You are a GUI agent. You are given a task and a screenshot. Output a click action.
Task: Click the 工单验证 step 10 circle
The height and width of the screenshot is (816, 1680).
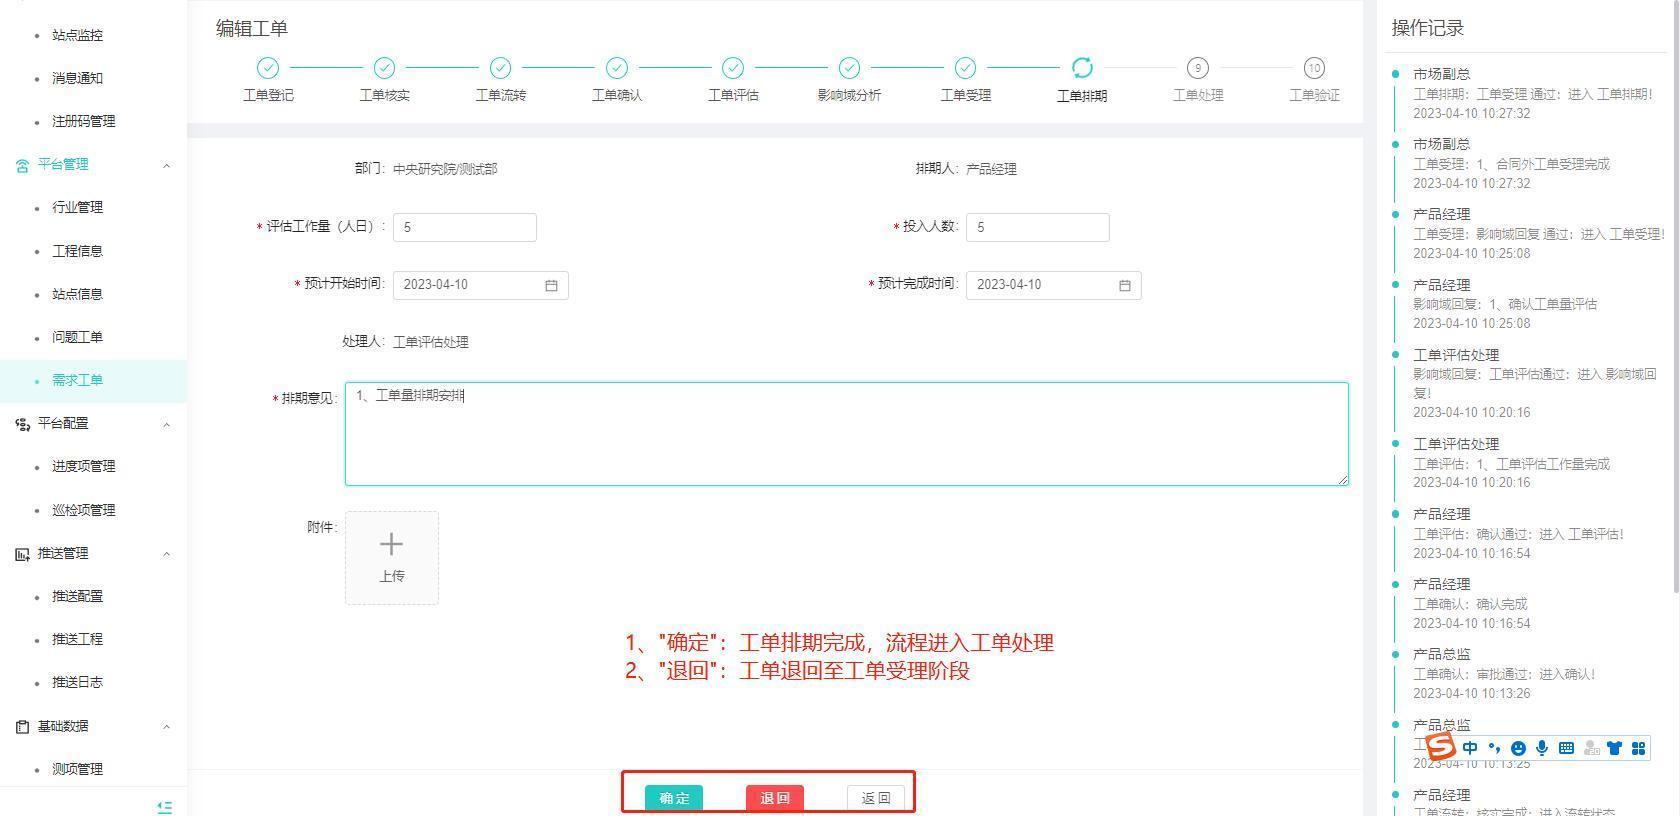1313,68
